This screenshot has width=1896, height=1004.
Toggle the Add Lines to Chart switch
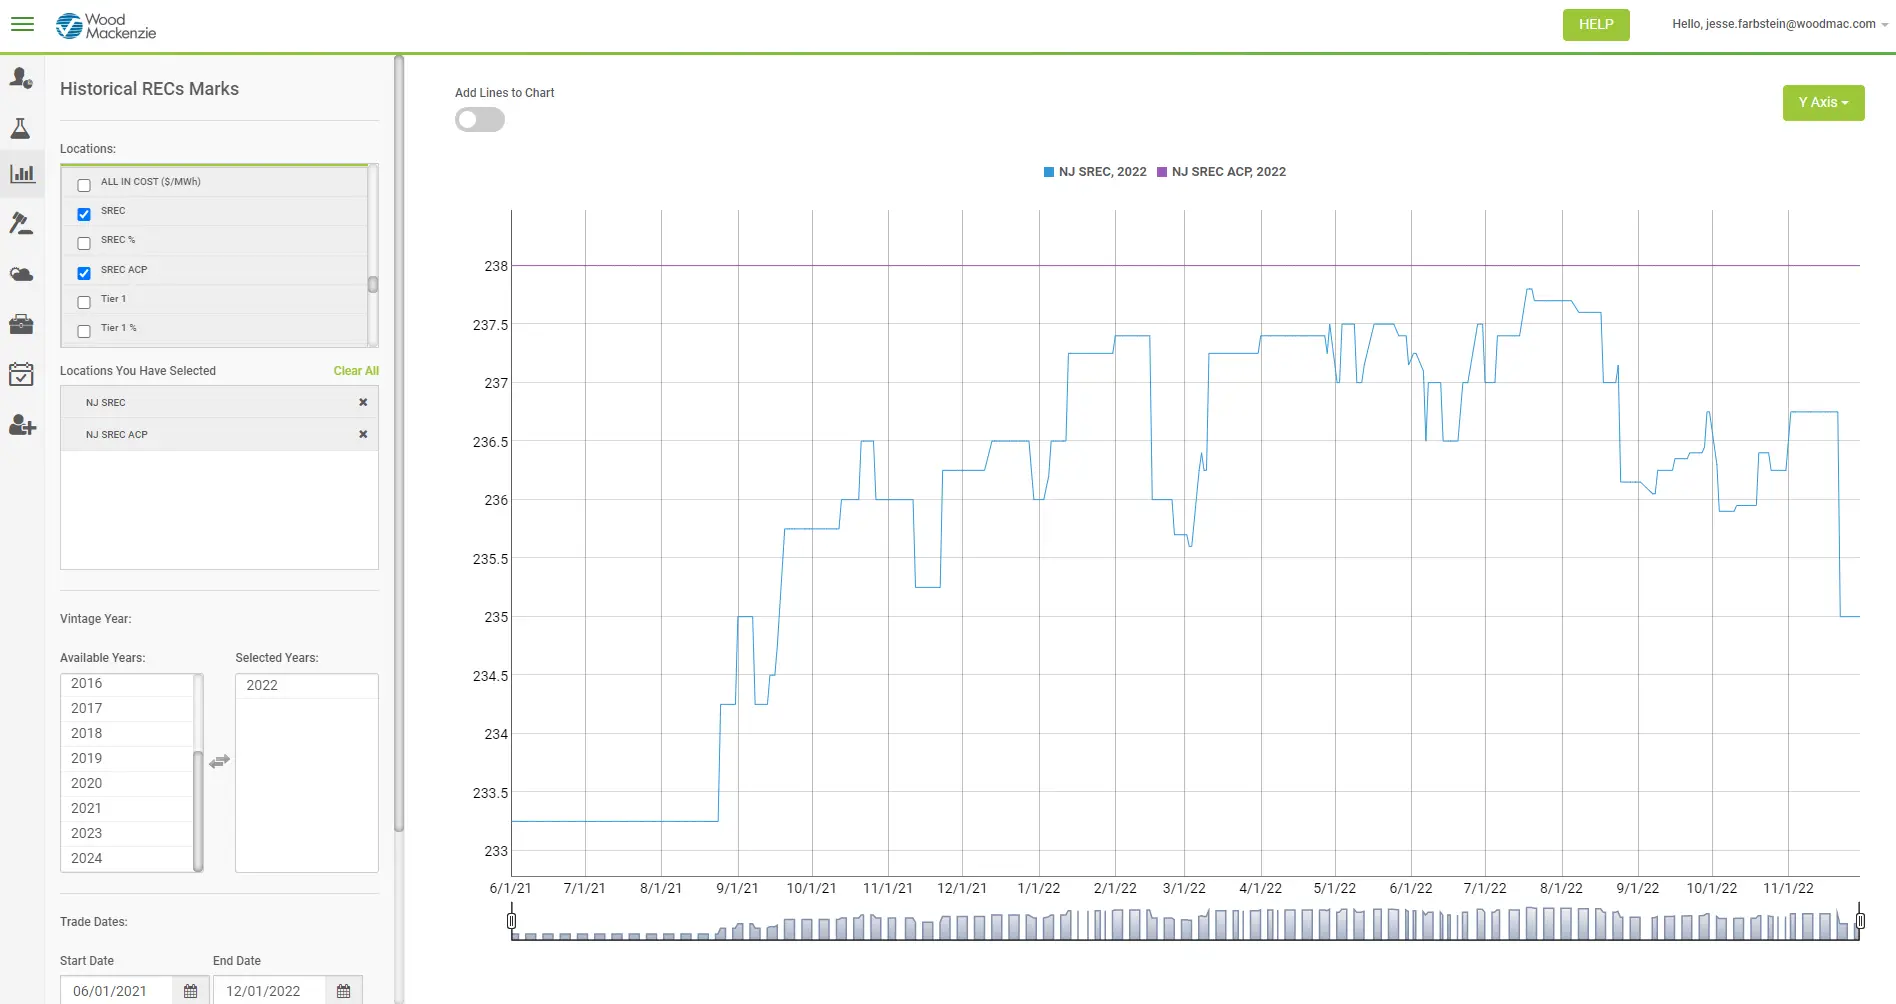click(x=480, y=120)
